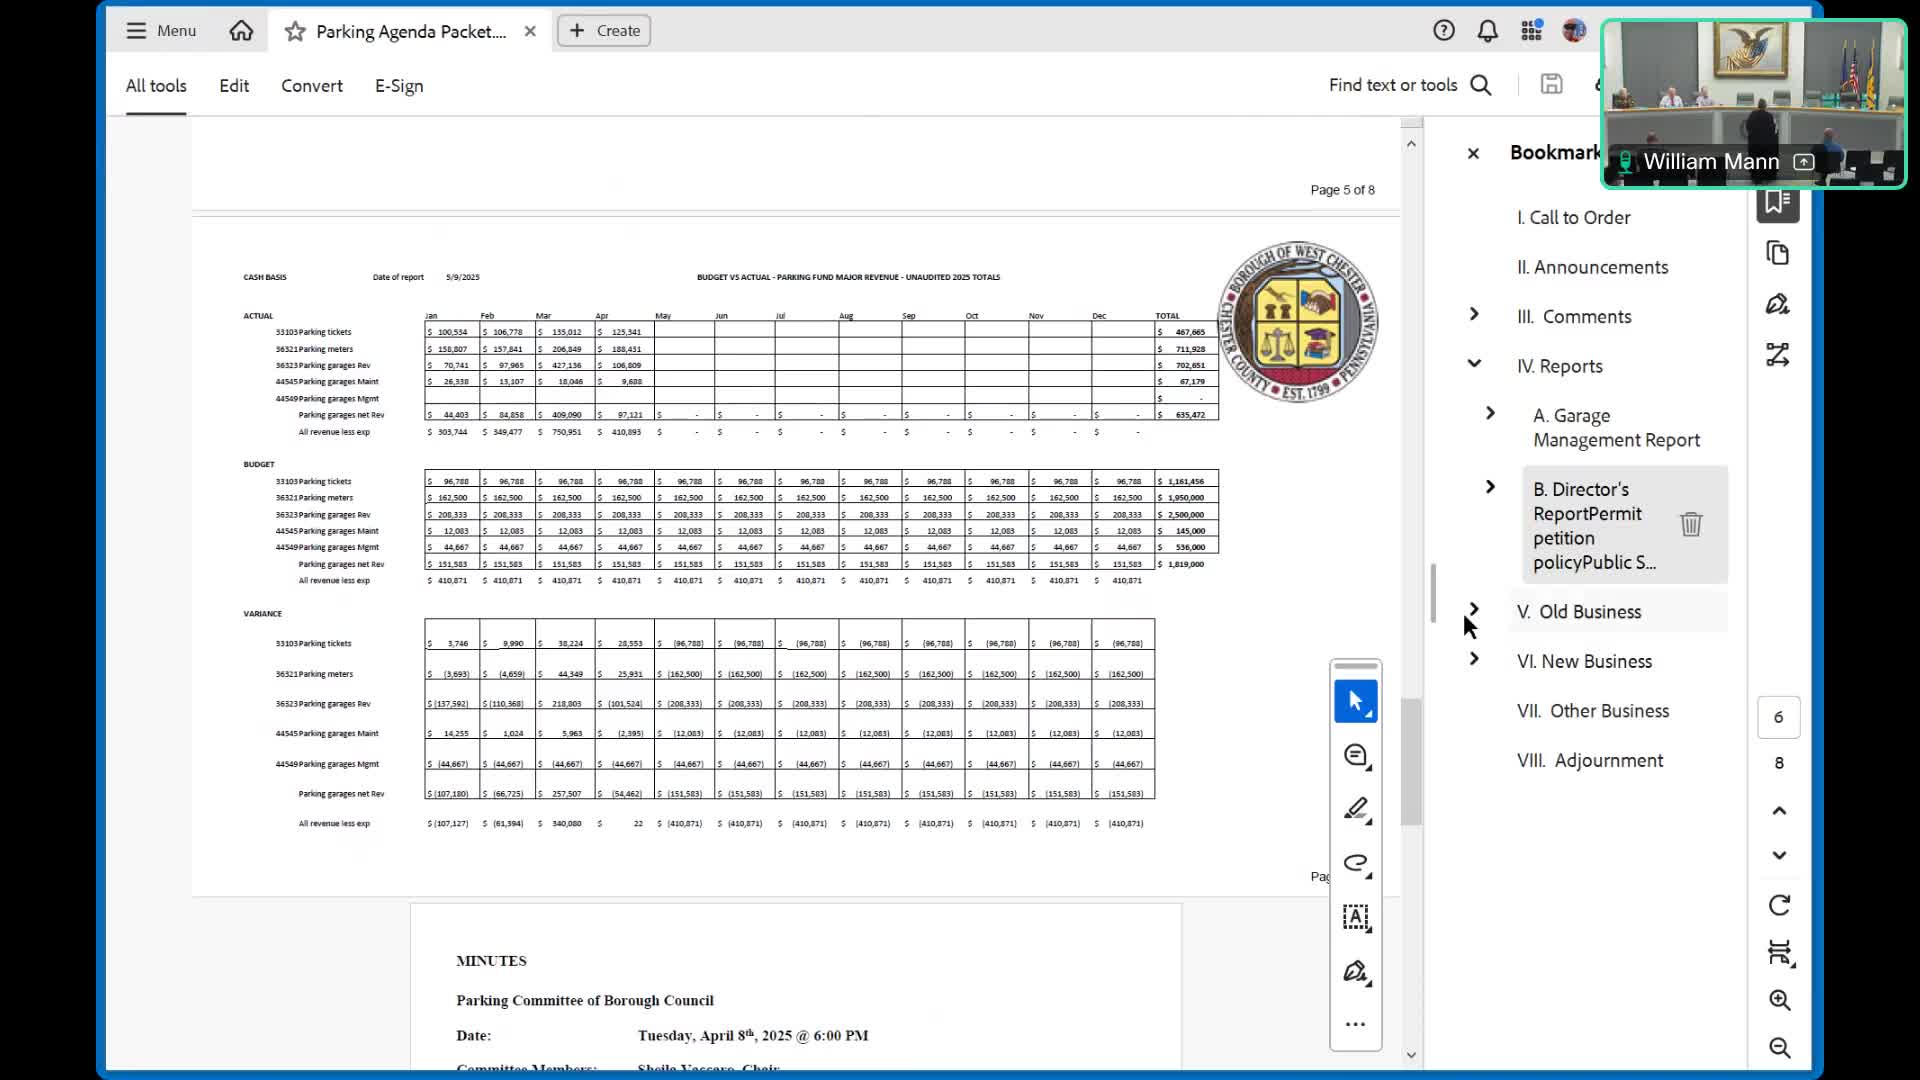This screenshot has height=1080, width=1920.
Task: Expand the VI. New Business bookmark
Action: [x=1474, y=659]
